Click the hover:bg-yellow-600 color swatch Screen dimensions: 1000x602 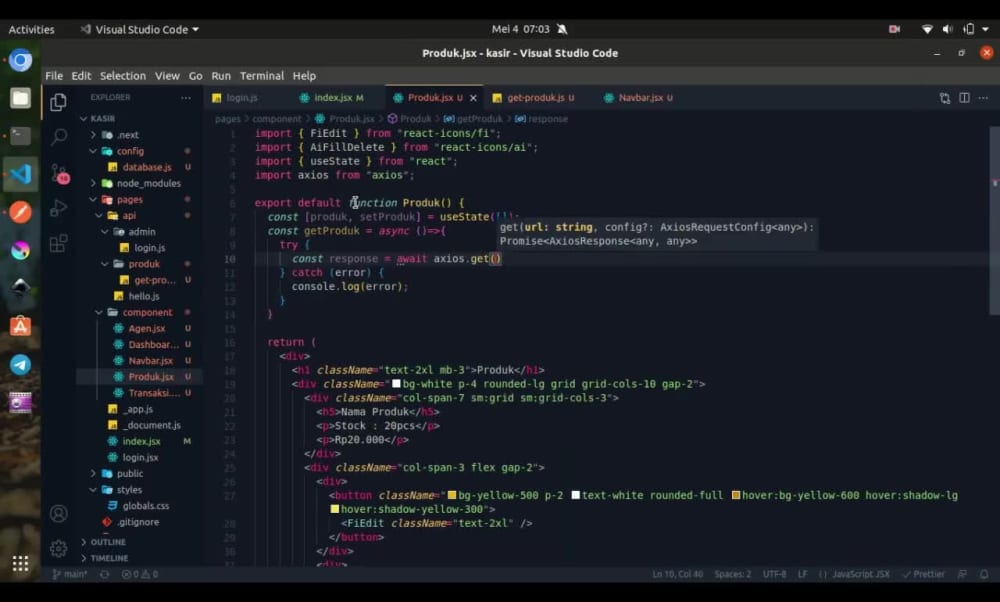point(735,496)
